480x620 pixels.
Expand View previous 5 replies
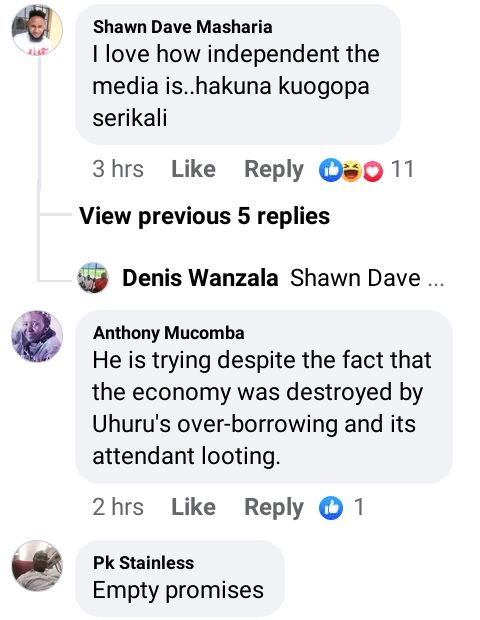tap(204, 216)
